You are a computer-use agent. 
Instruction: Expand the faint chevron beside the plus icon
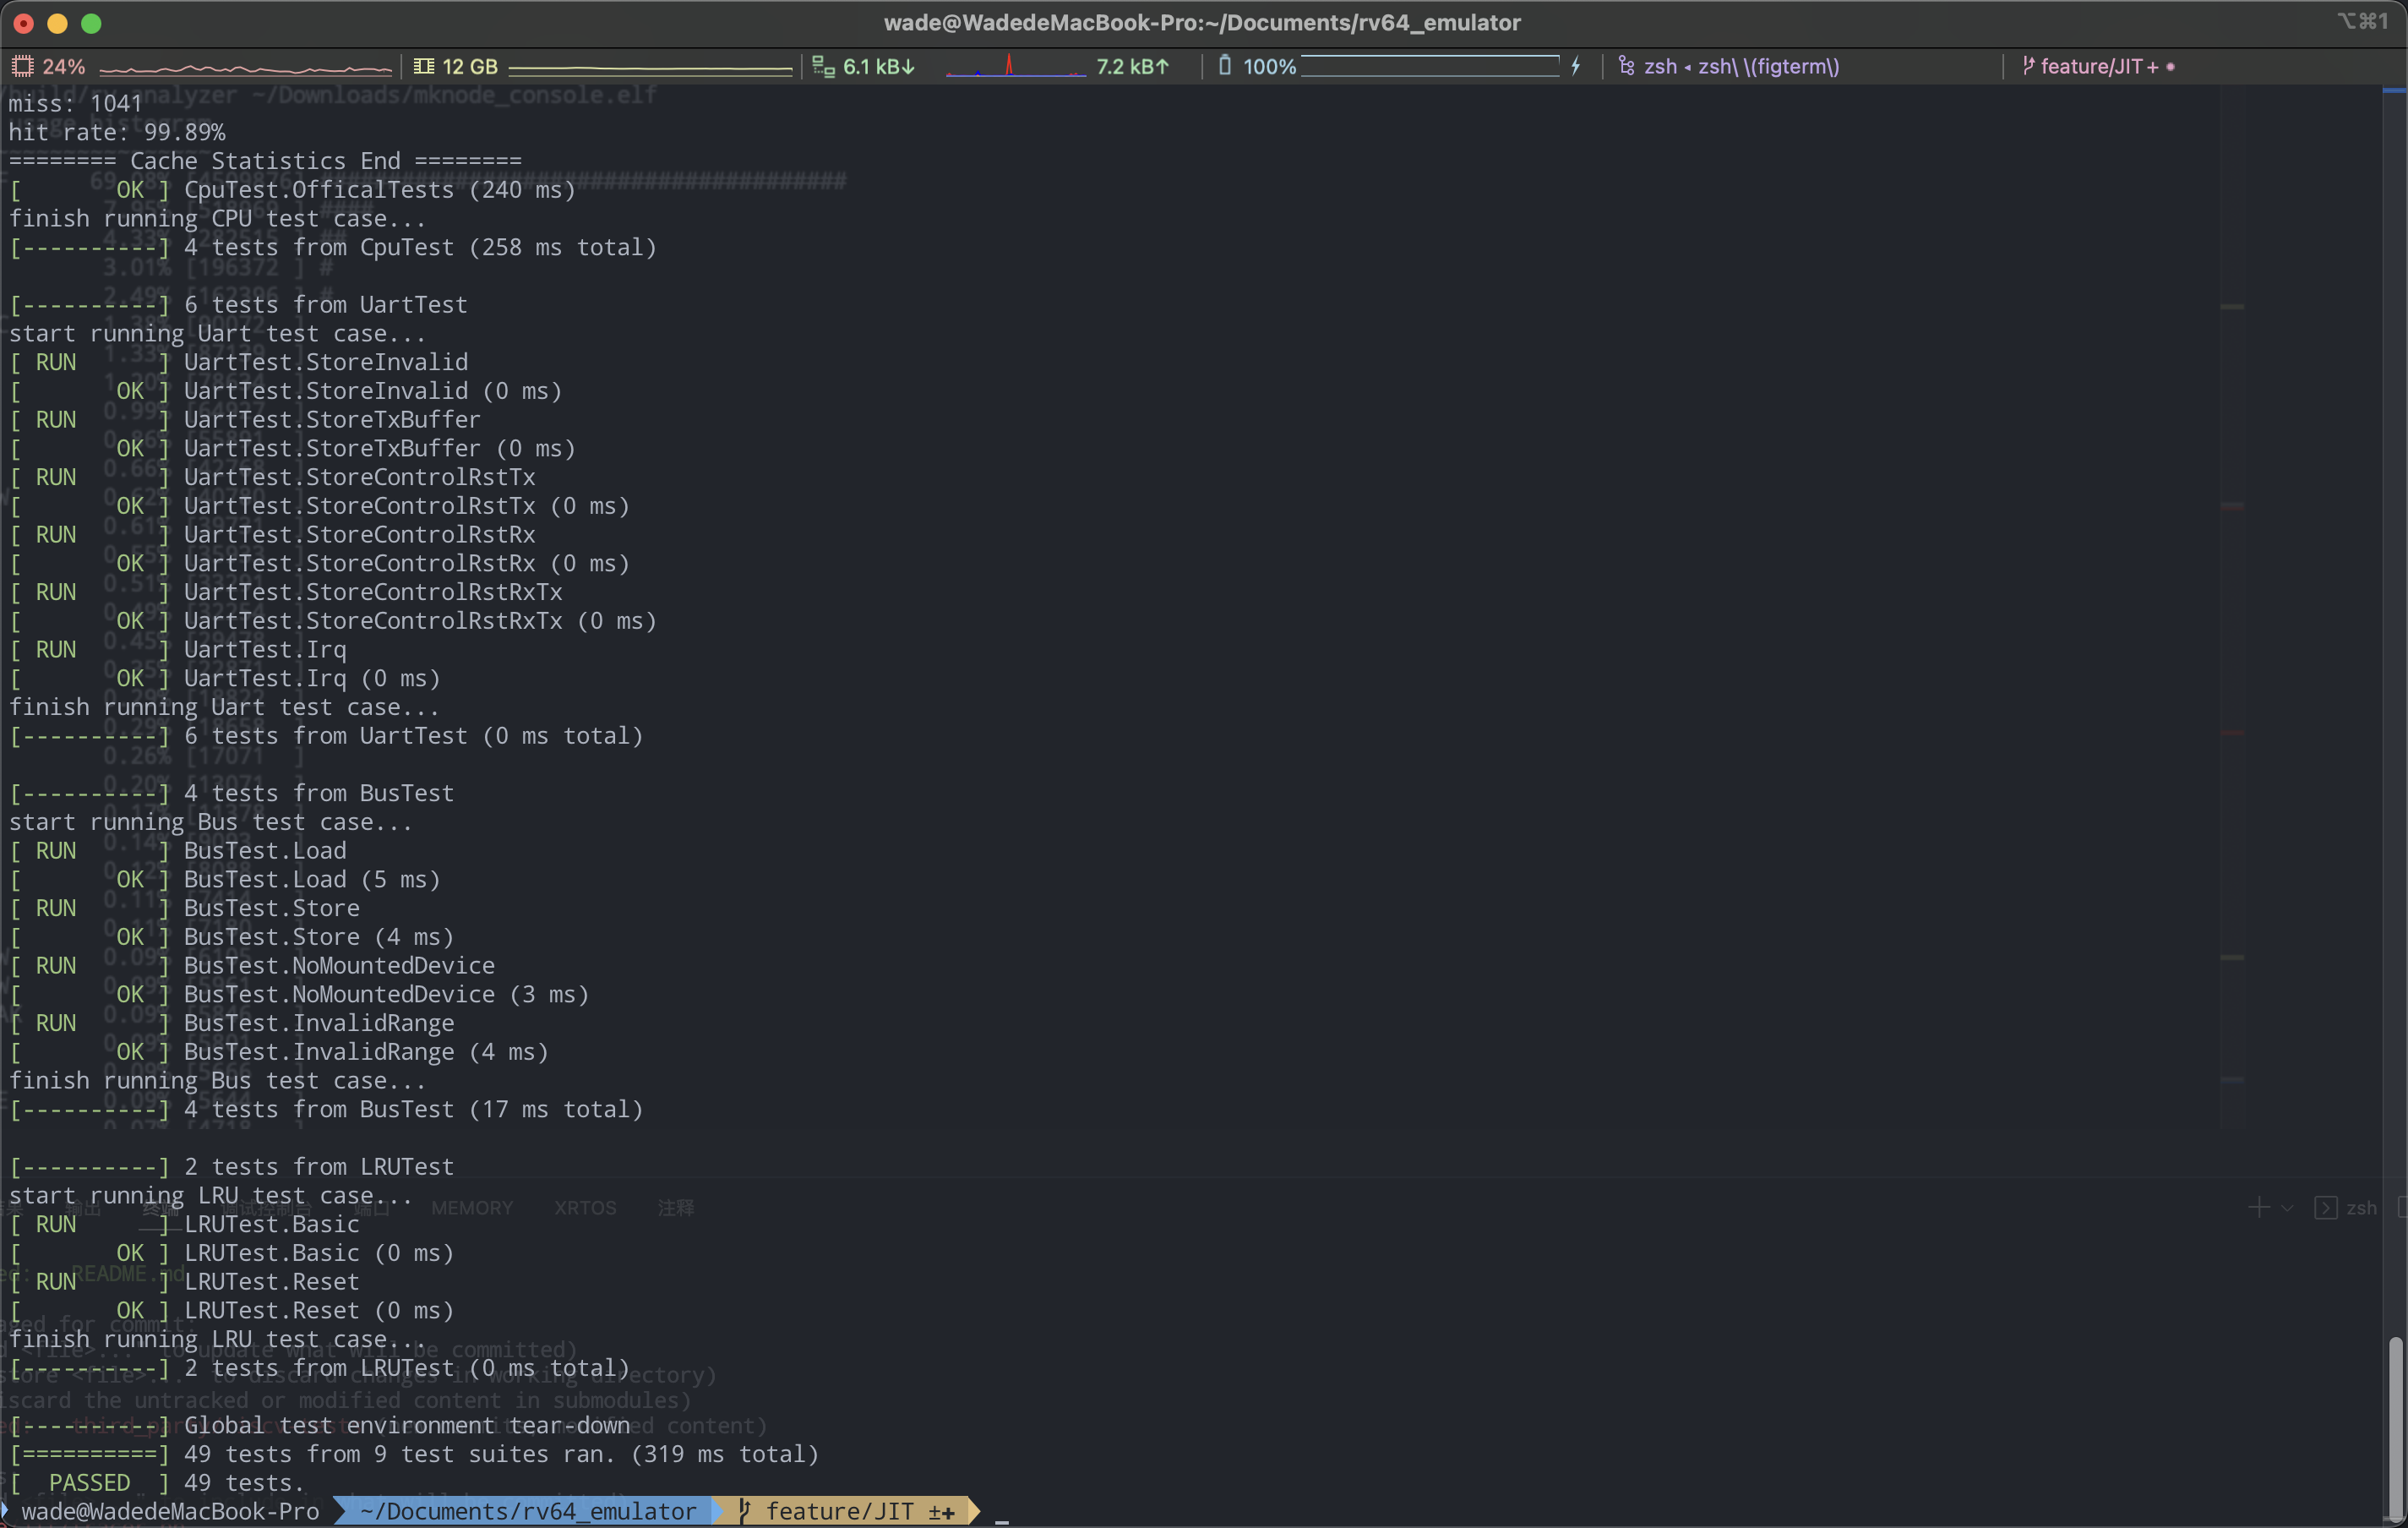click(x=2287, y=1208)
